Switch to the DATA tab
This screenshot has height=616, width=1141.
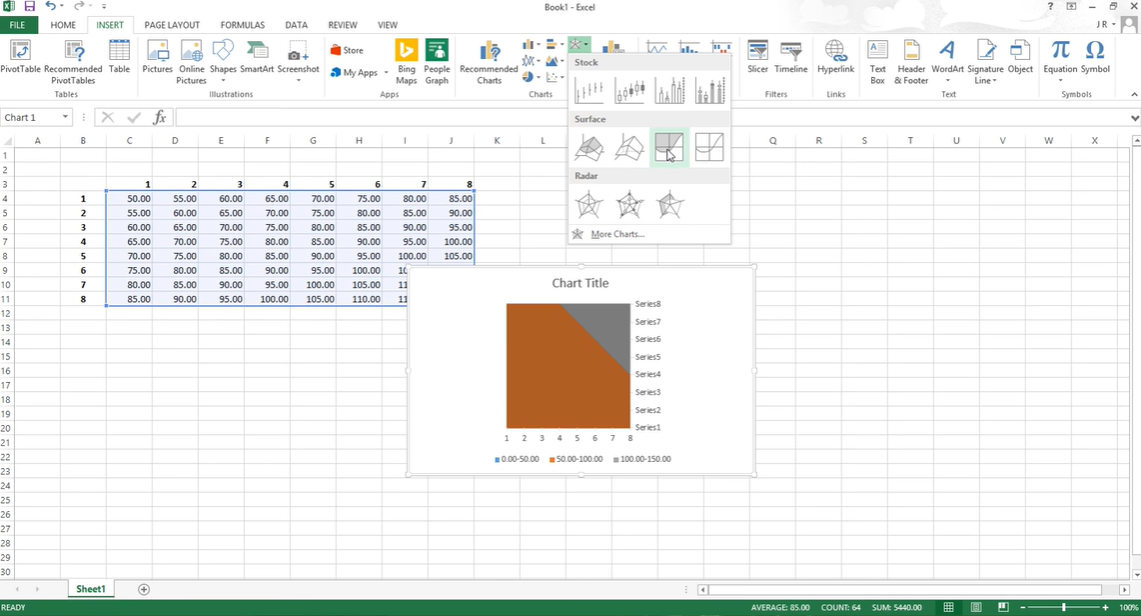[296, 25]
